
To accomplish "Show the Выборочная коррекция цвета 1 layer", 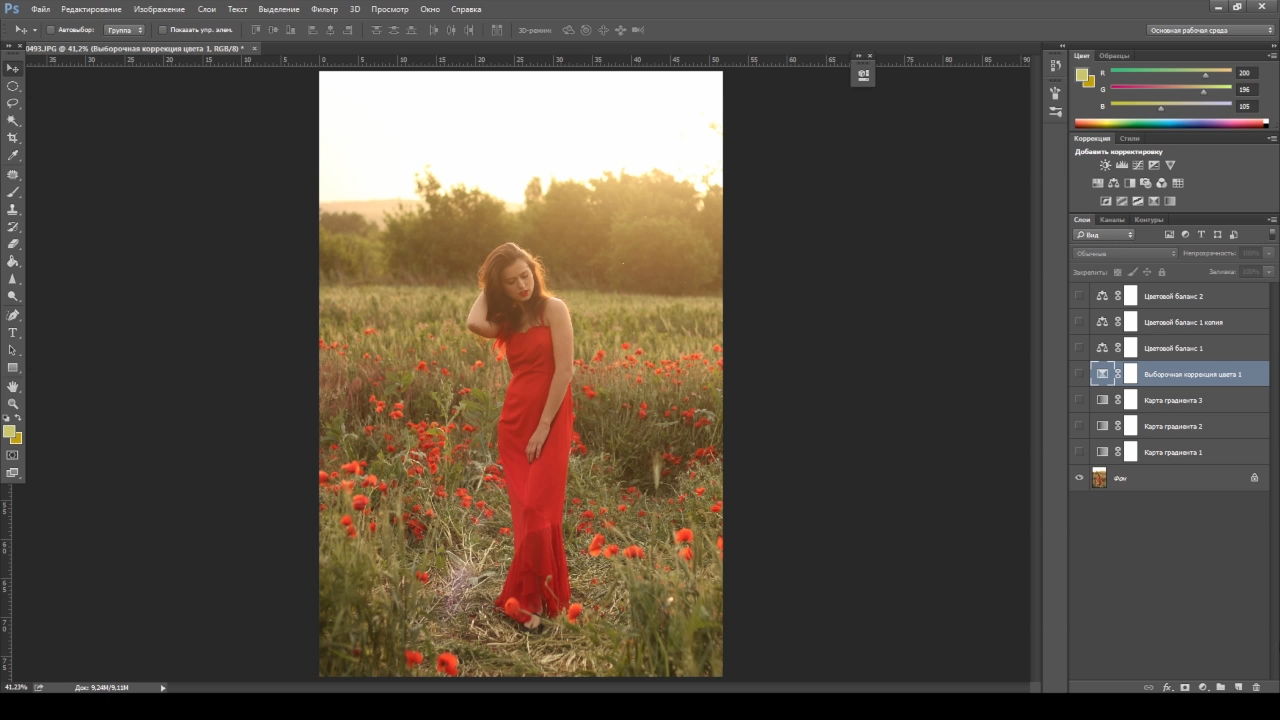I will pos(1079,374).
